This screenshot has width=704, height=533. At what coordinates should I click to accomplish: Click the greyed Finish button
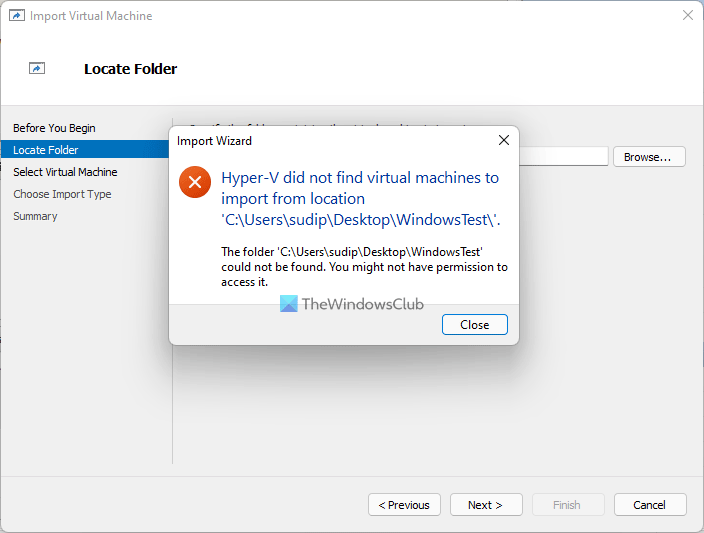click(x=568, y=505)
